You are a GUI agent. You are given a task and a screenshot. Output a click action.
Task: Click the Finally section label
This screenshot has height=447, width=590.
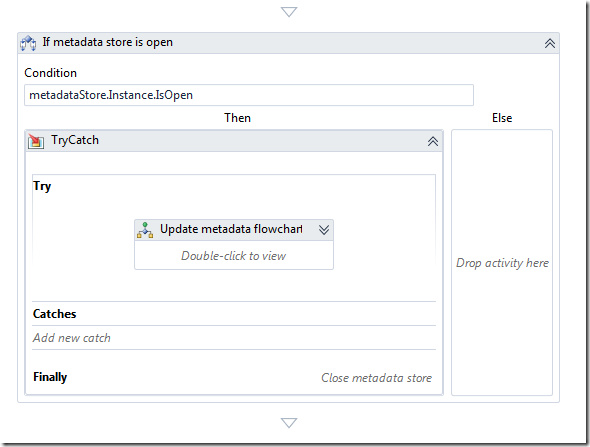click(x=50, y=377)
